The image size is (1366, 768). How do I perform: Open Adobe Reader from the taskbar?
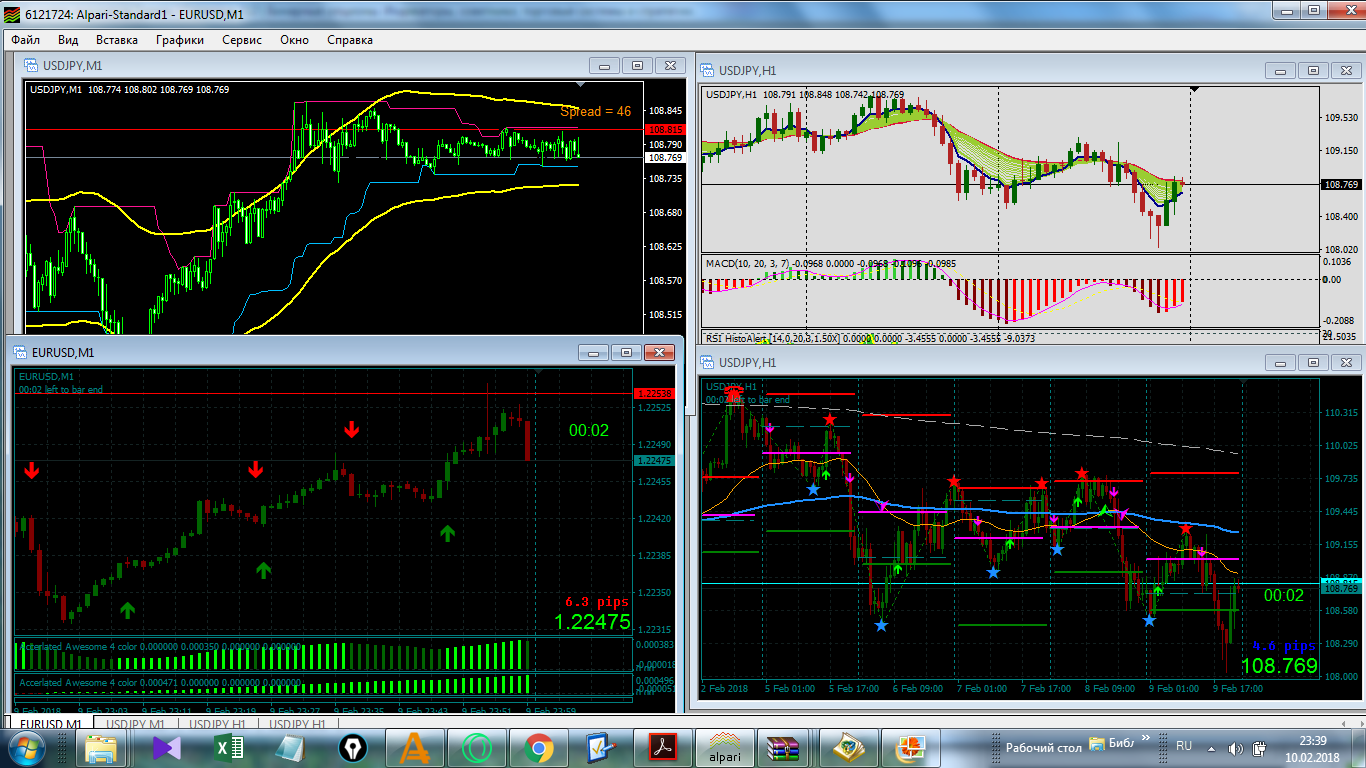point(662,748)
